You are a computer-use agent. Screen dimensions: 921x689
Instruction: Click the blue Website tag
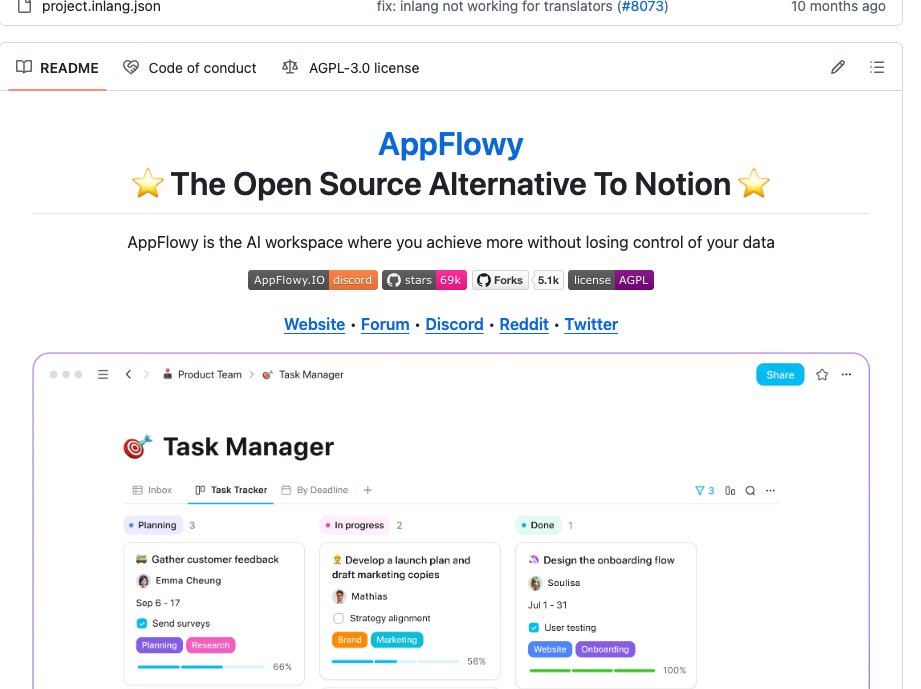click(550, 649)
